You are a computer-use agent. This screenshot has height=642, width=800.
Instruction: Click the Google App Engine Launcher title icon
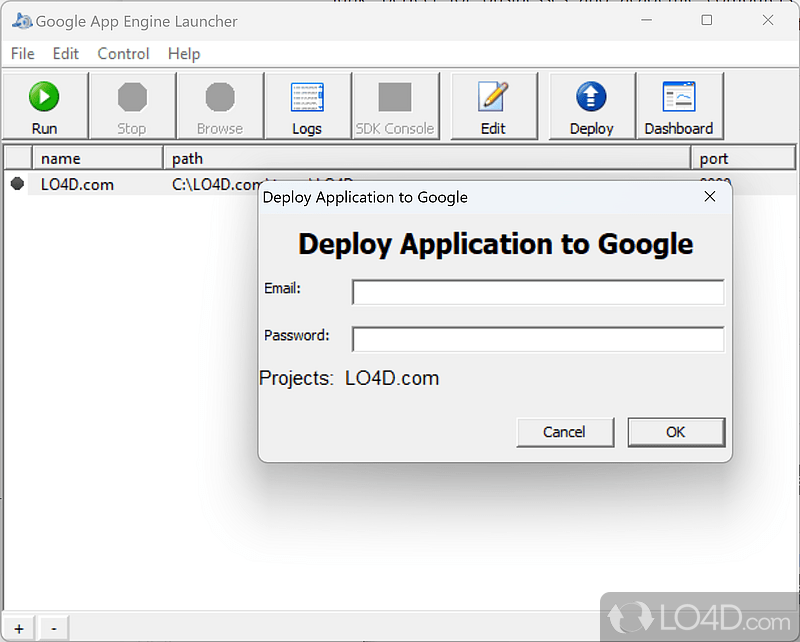21,21
